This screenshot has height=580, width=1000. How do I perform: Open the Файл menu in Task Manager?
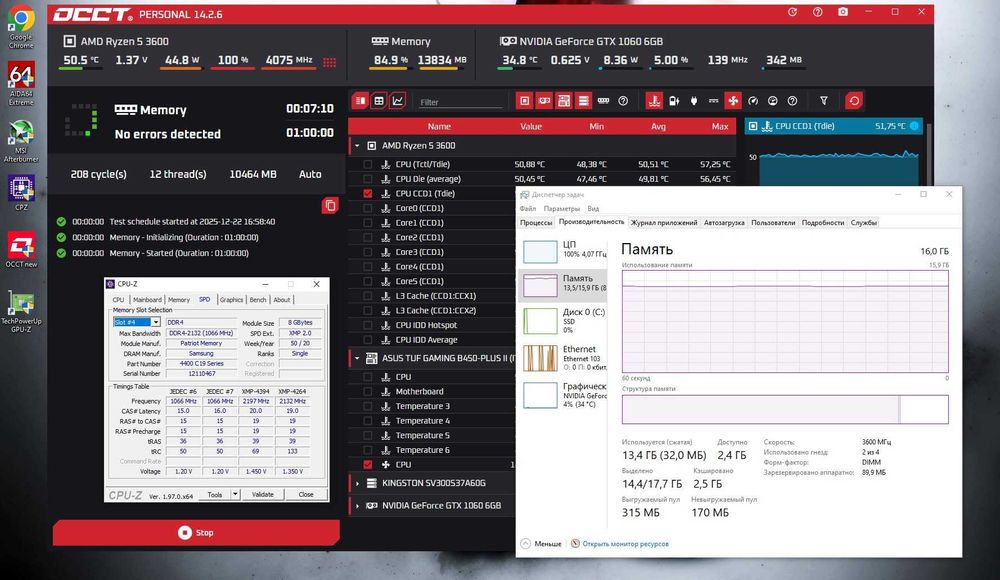[527, 209]
